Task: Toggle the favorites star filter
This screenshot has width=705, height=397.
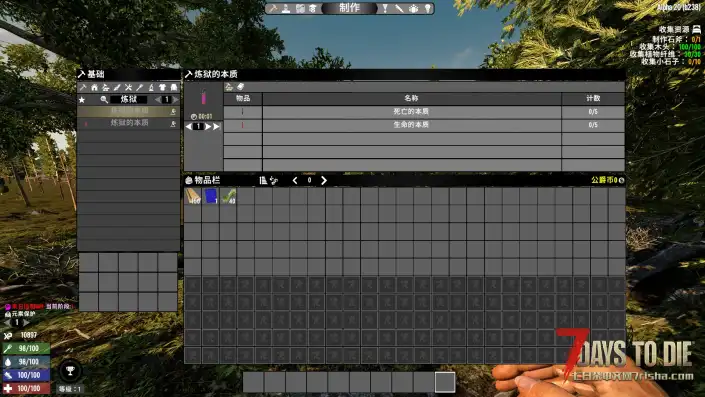Action: click(82, 99)
